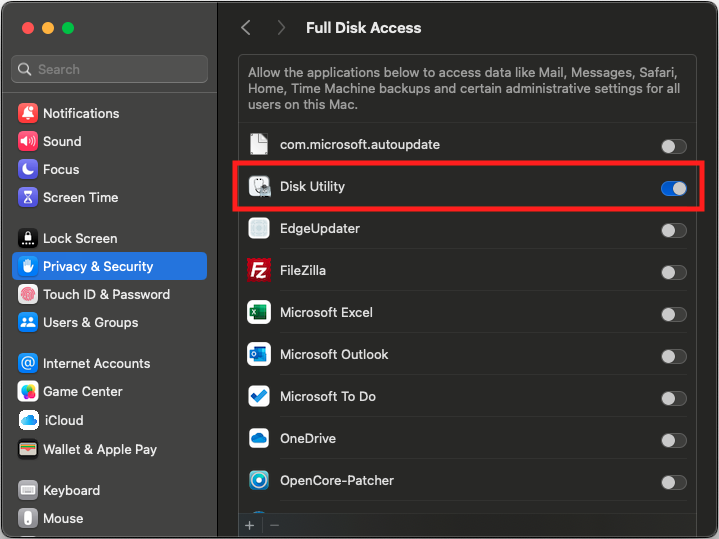Screen dimensions: 719x539
Task: Go back with the left chevron
Action: pos(246,28)
